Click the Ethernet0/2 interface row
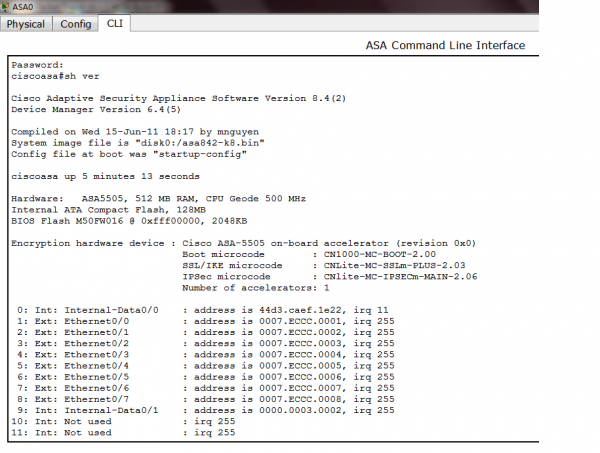 tap(205, 344)
